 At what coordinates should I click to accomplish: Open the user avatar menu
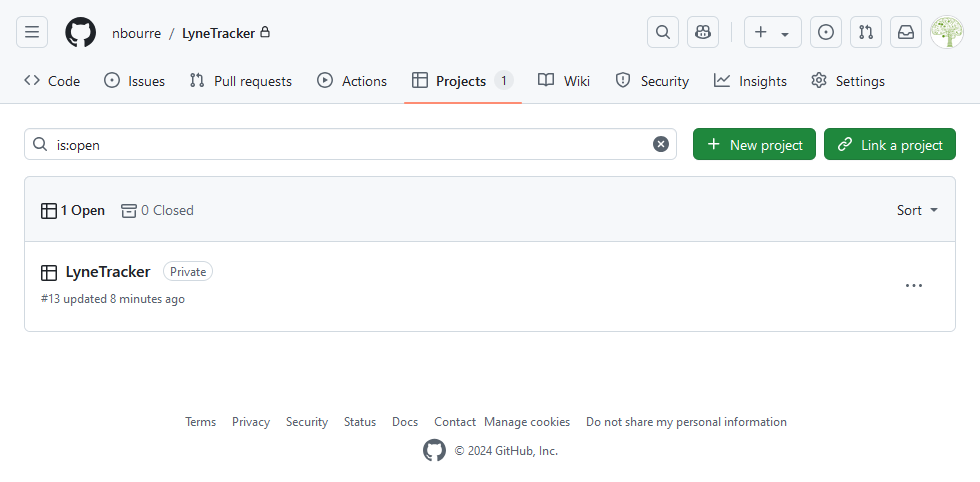(946, 33)
